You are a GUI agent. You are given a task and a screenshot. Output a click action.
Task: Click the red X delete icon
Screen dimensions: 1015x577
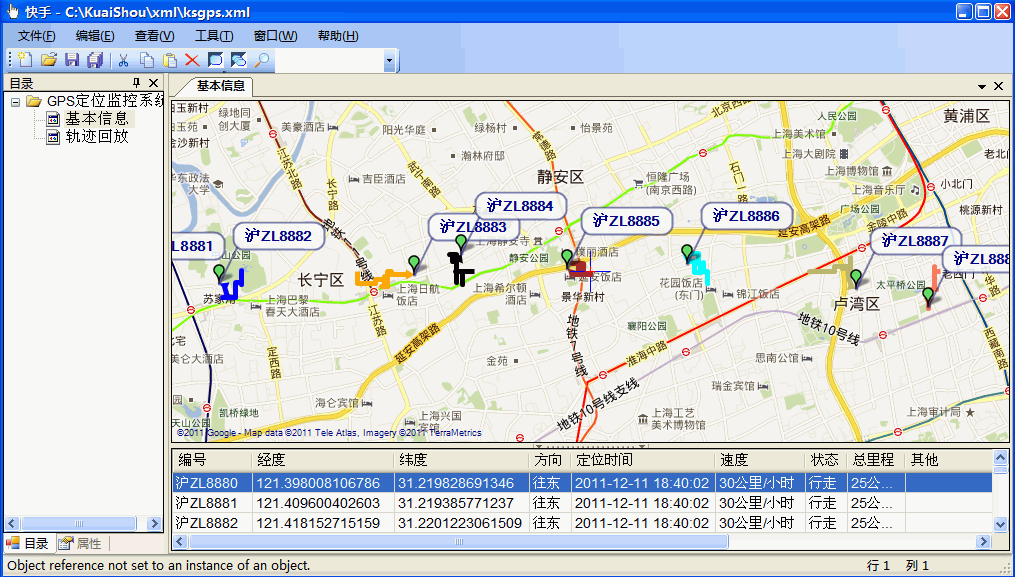192,60
